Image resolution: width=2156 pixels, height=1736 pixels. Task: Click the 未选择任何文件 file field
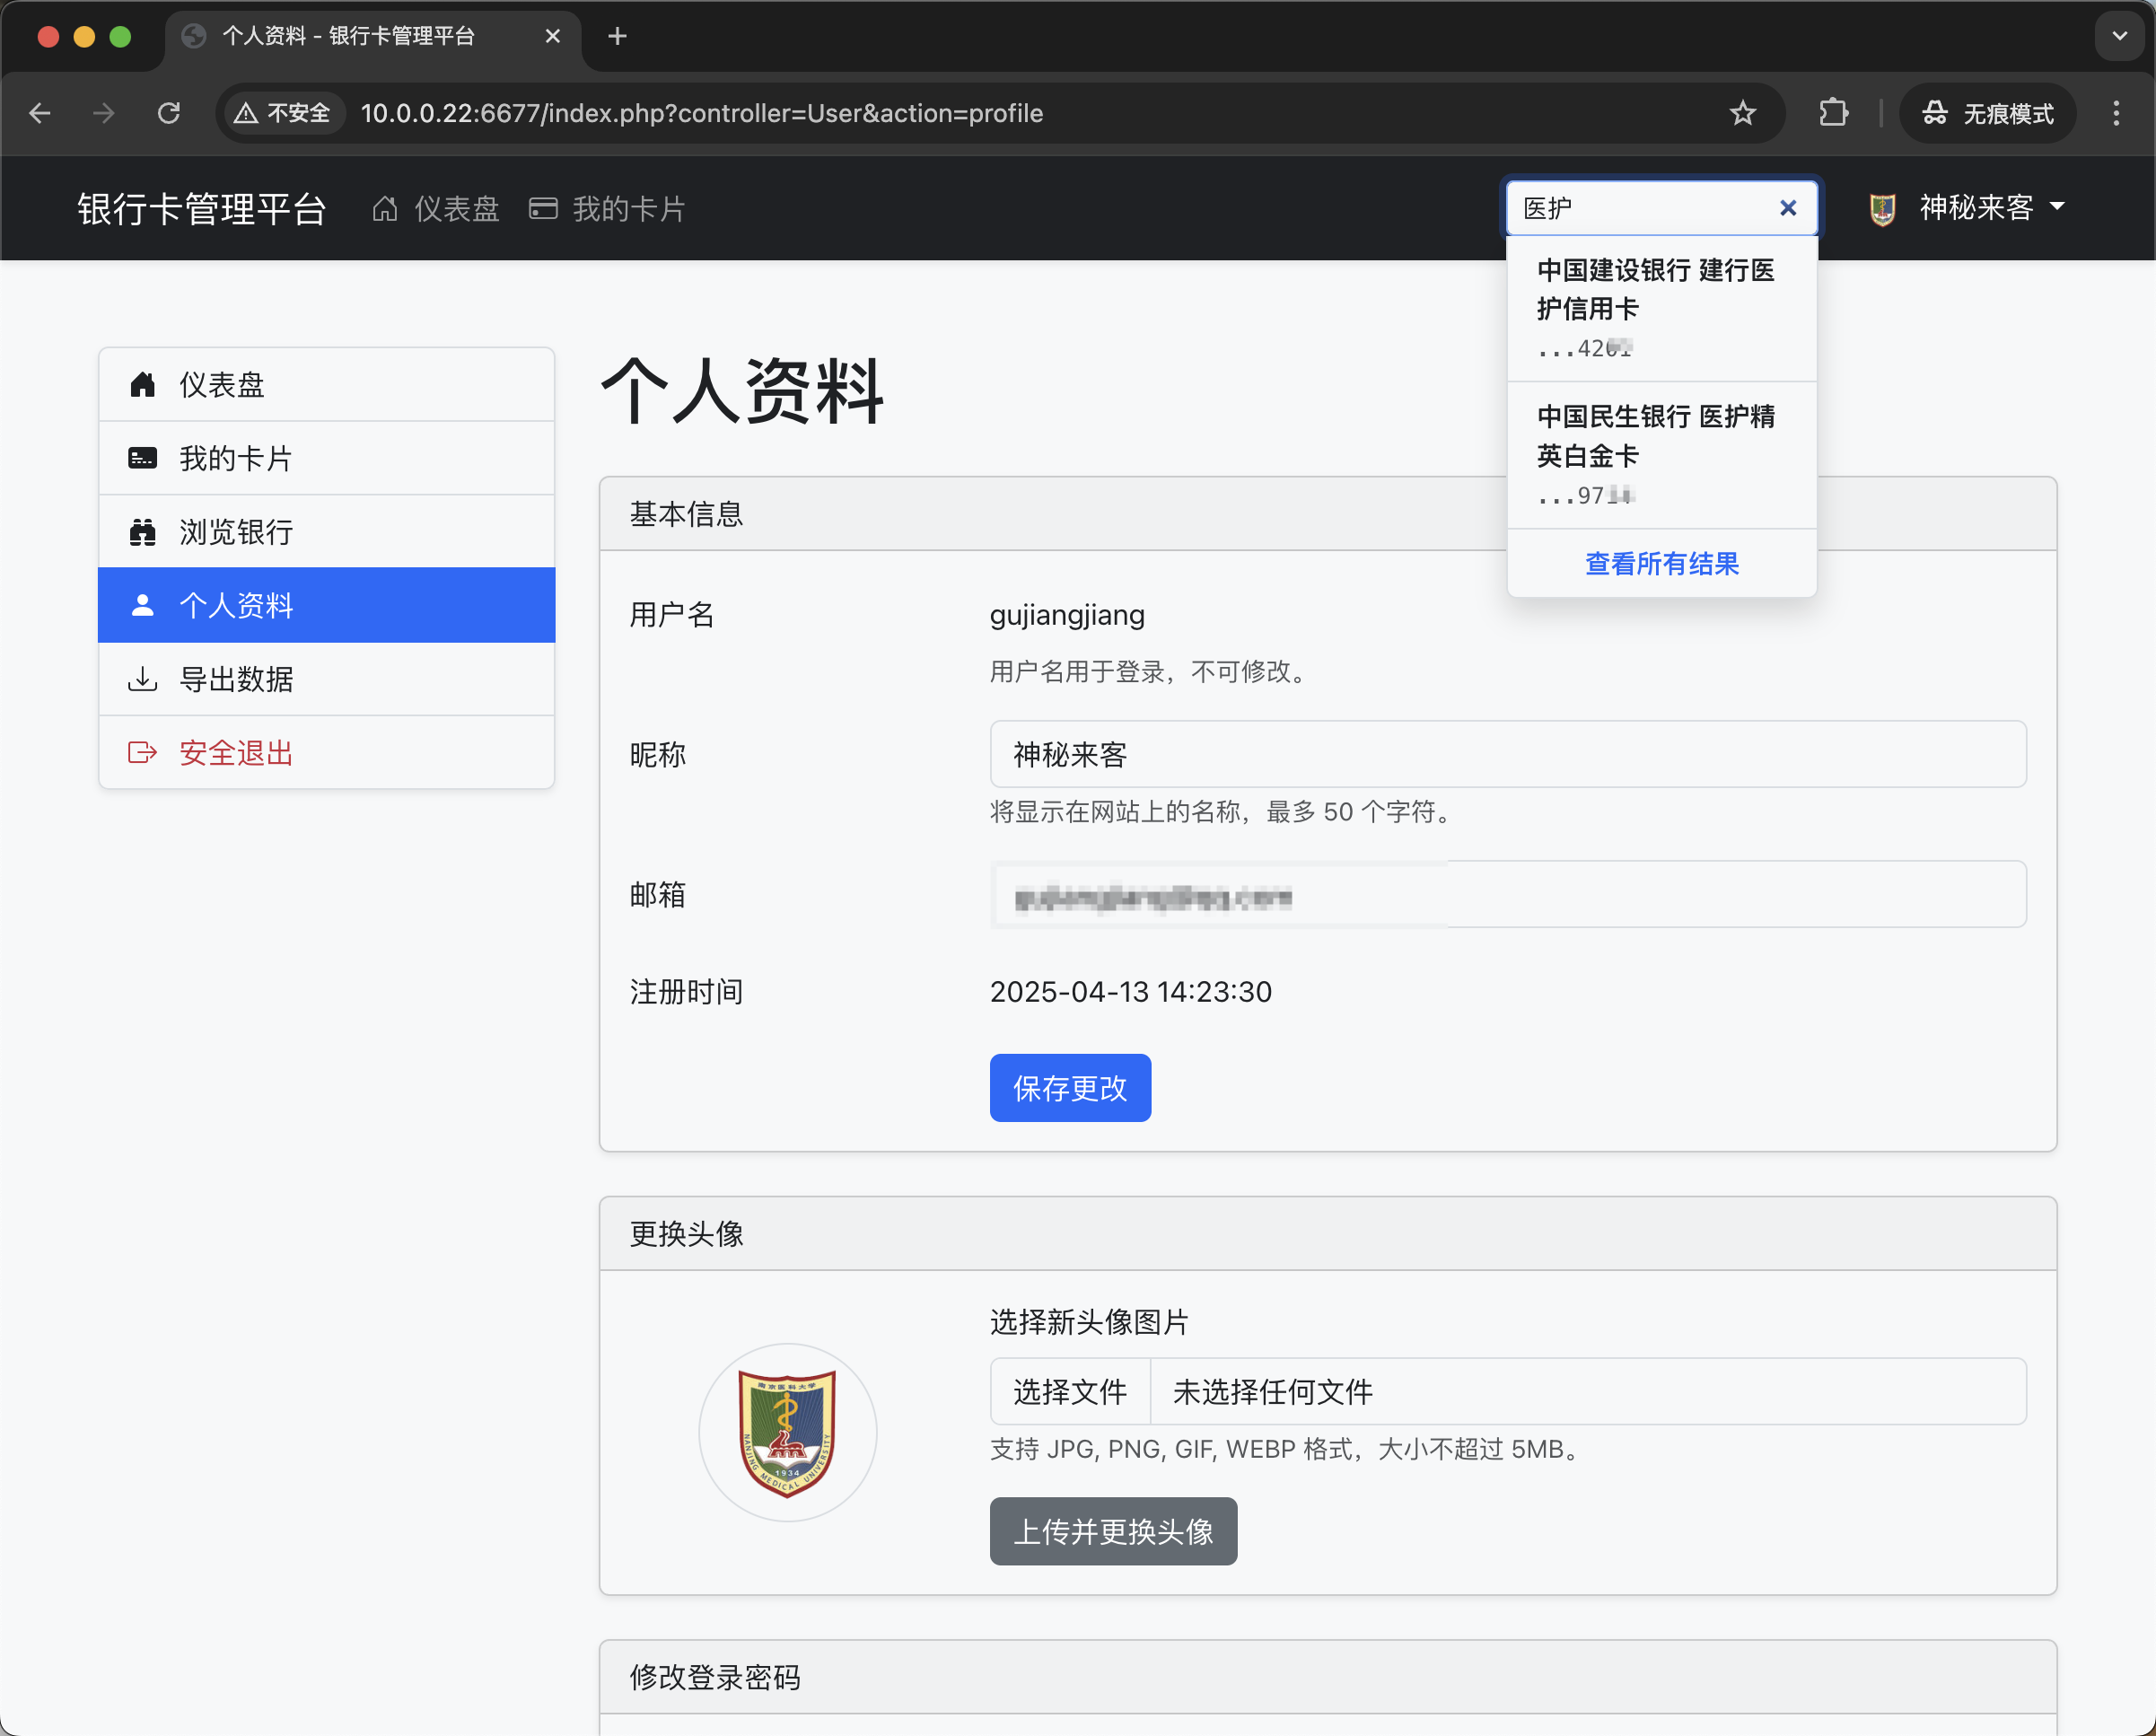(x=1587, y=1391)
